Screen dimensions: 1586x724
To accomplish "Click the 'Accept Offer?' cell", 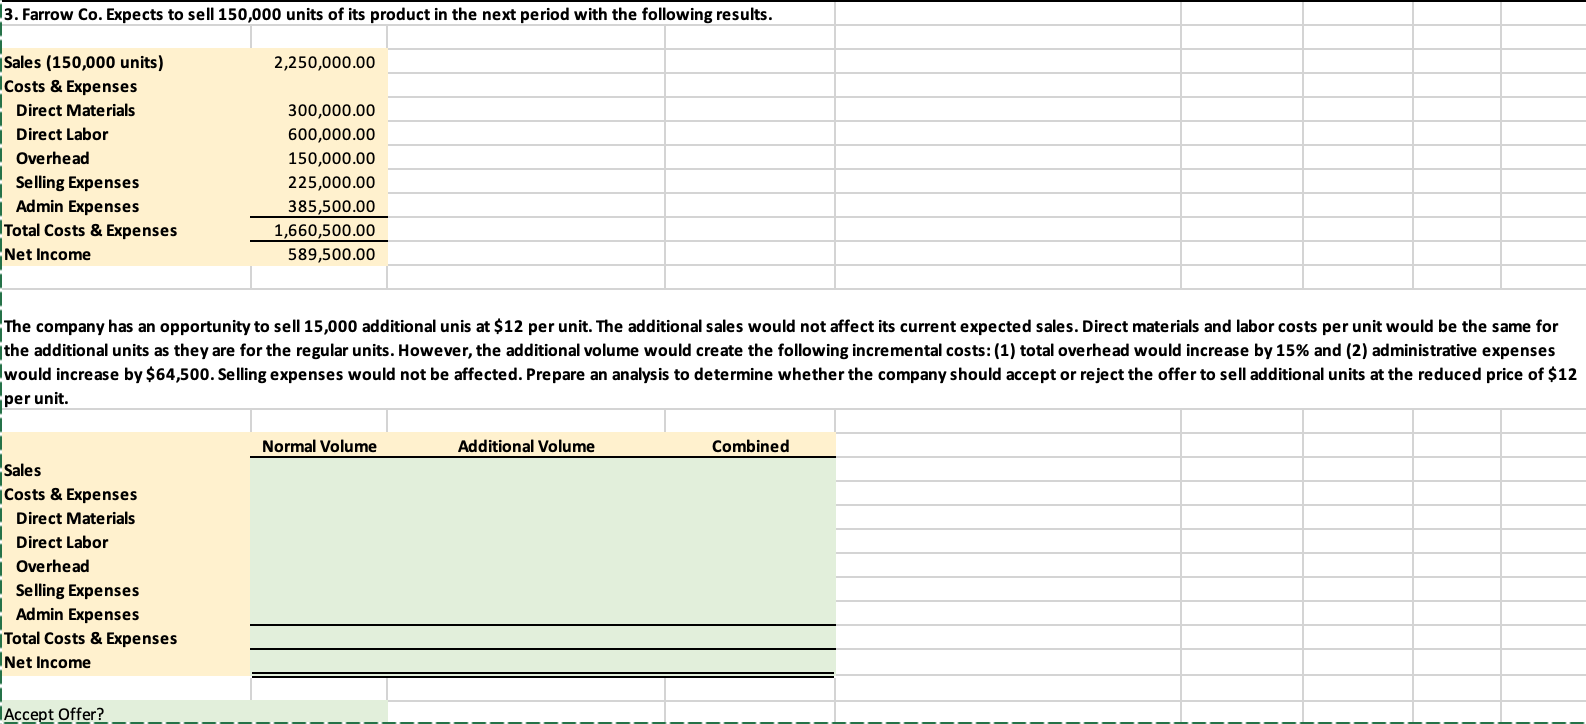I will [x=126, y=713].
